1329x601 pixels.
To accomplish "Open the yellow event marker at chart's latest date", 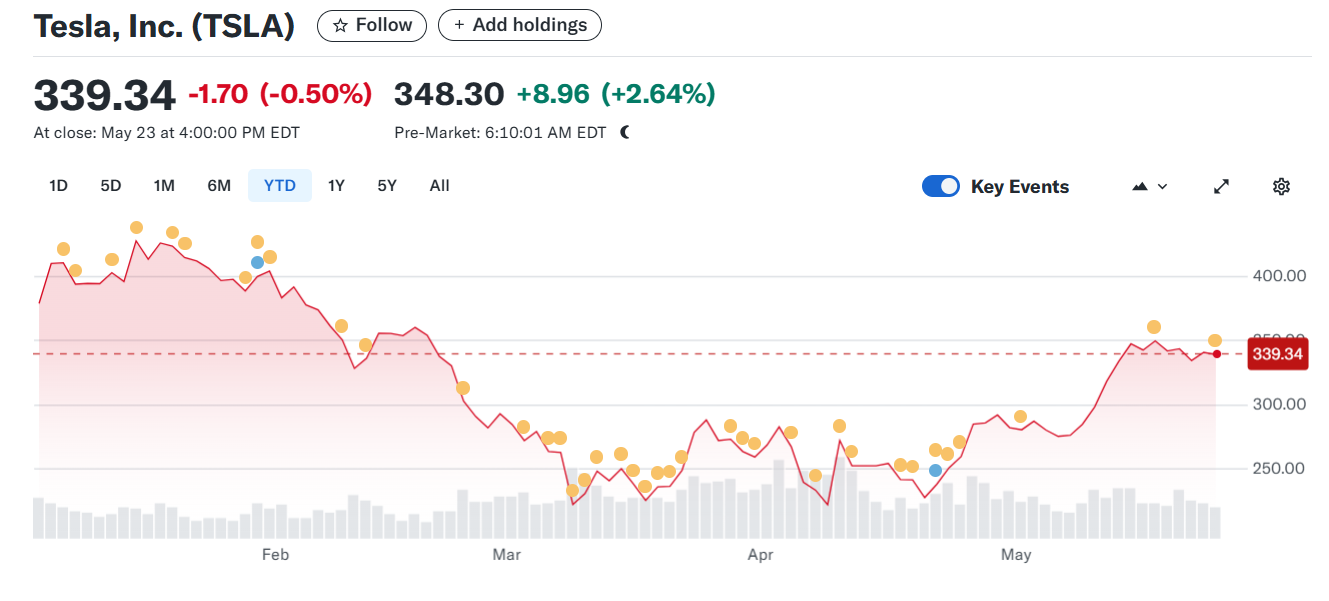I will click(x=1215, y=341).
